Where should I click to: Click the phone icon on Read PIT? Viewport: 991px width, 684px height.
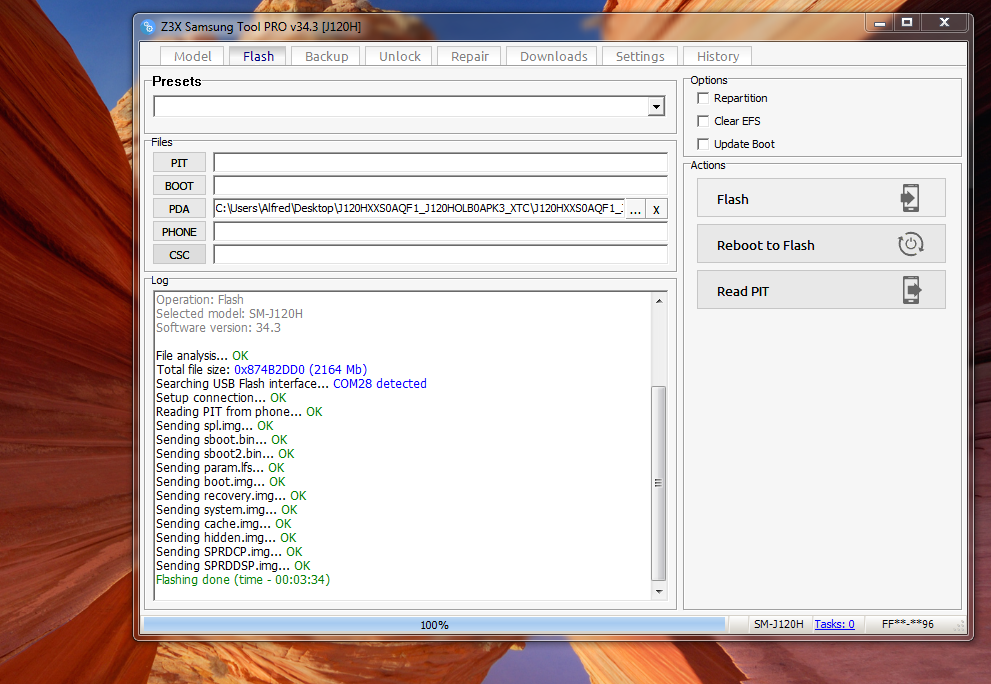click(x=911, y=290)
